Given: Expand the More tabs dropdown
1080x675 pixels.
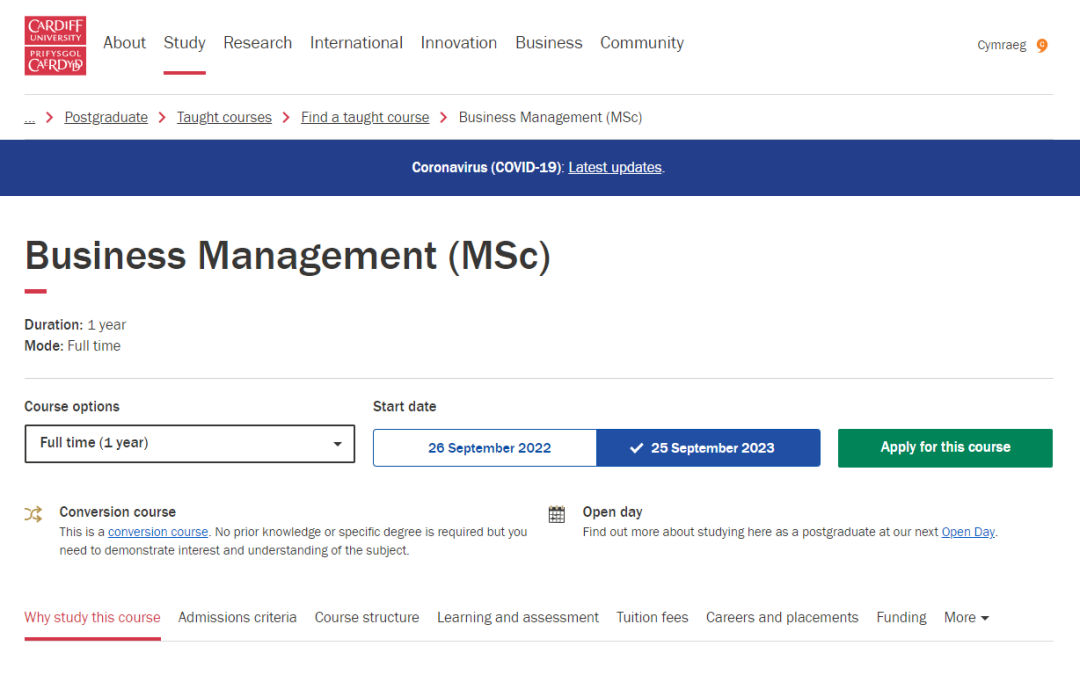Looking at the screenshot, I should (x=966, y=617).
